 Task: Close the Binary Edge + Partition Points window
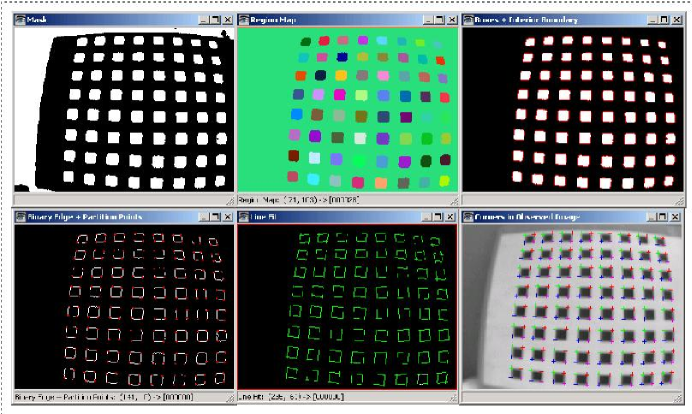tap(228, 217)
